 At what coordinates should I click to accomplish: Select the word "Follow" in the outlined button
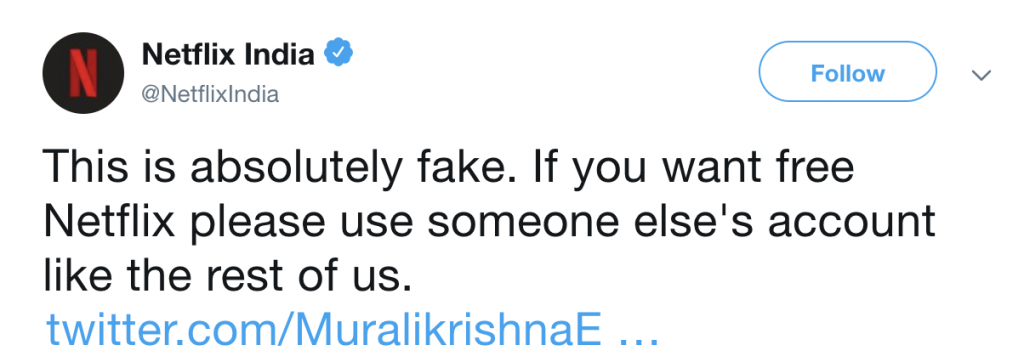coord(847,73)
